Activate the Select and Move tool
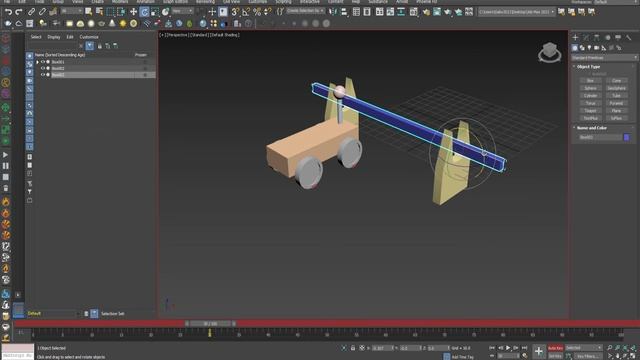The image size is (640, 360). click(133, 12)
